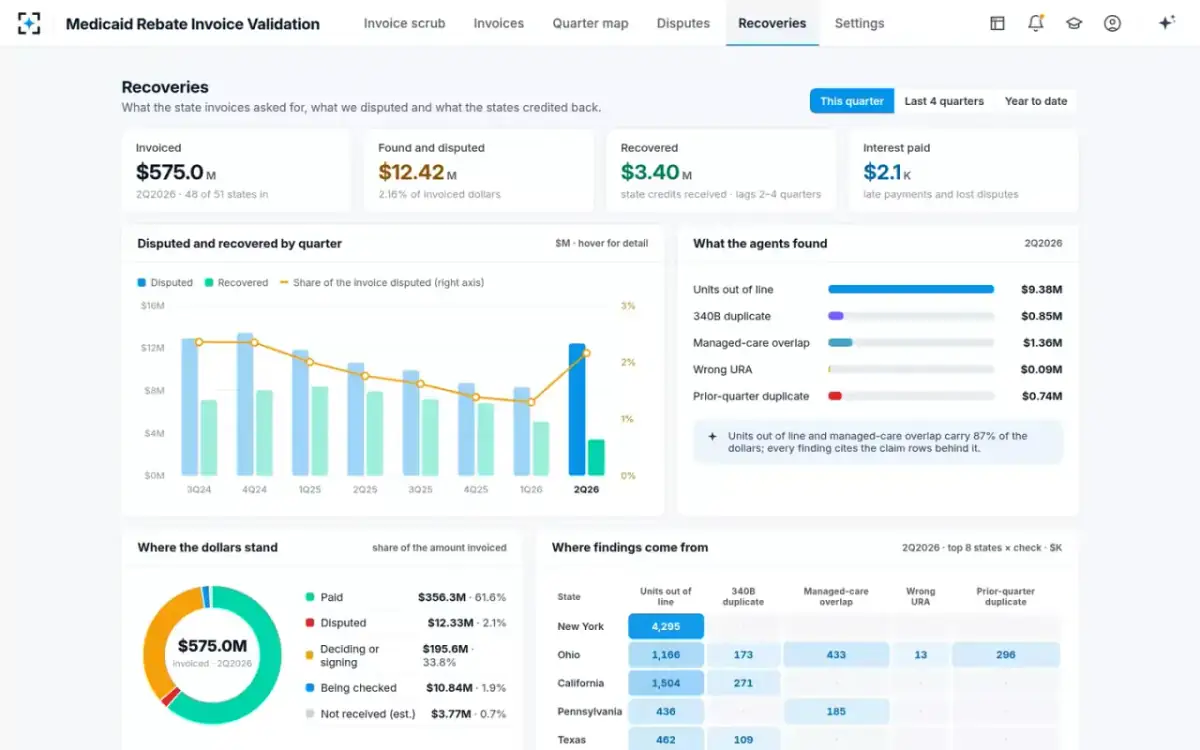Toggle the Recovered legend swatch in the chart
Viewport: 1200px width, 750px height.
(x=209, y=283)
